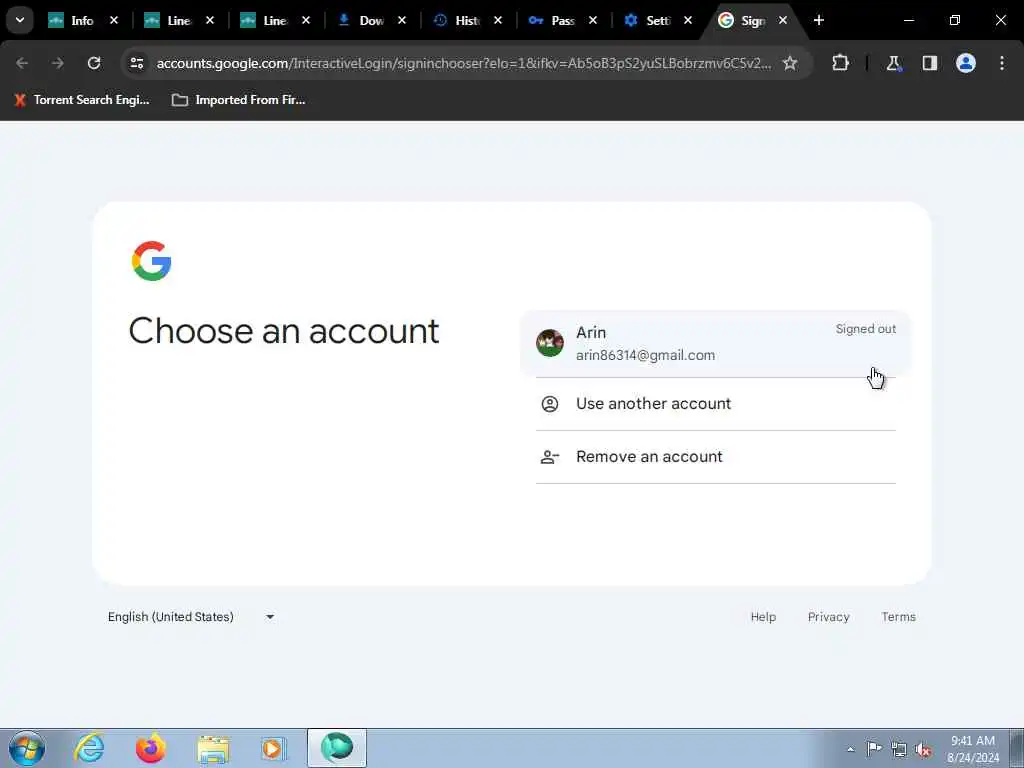Image resolution: width=1024 pixels, height=768 pixels.
Task: Minimize the browser window
Action: point(908,20)
